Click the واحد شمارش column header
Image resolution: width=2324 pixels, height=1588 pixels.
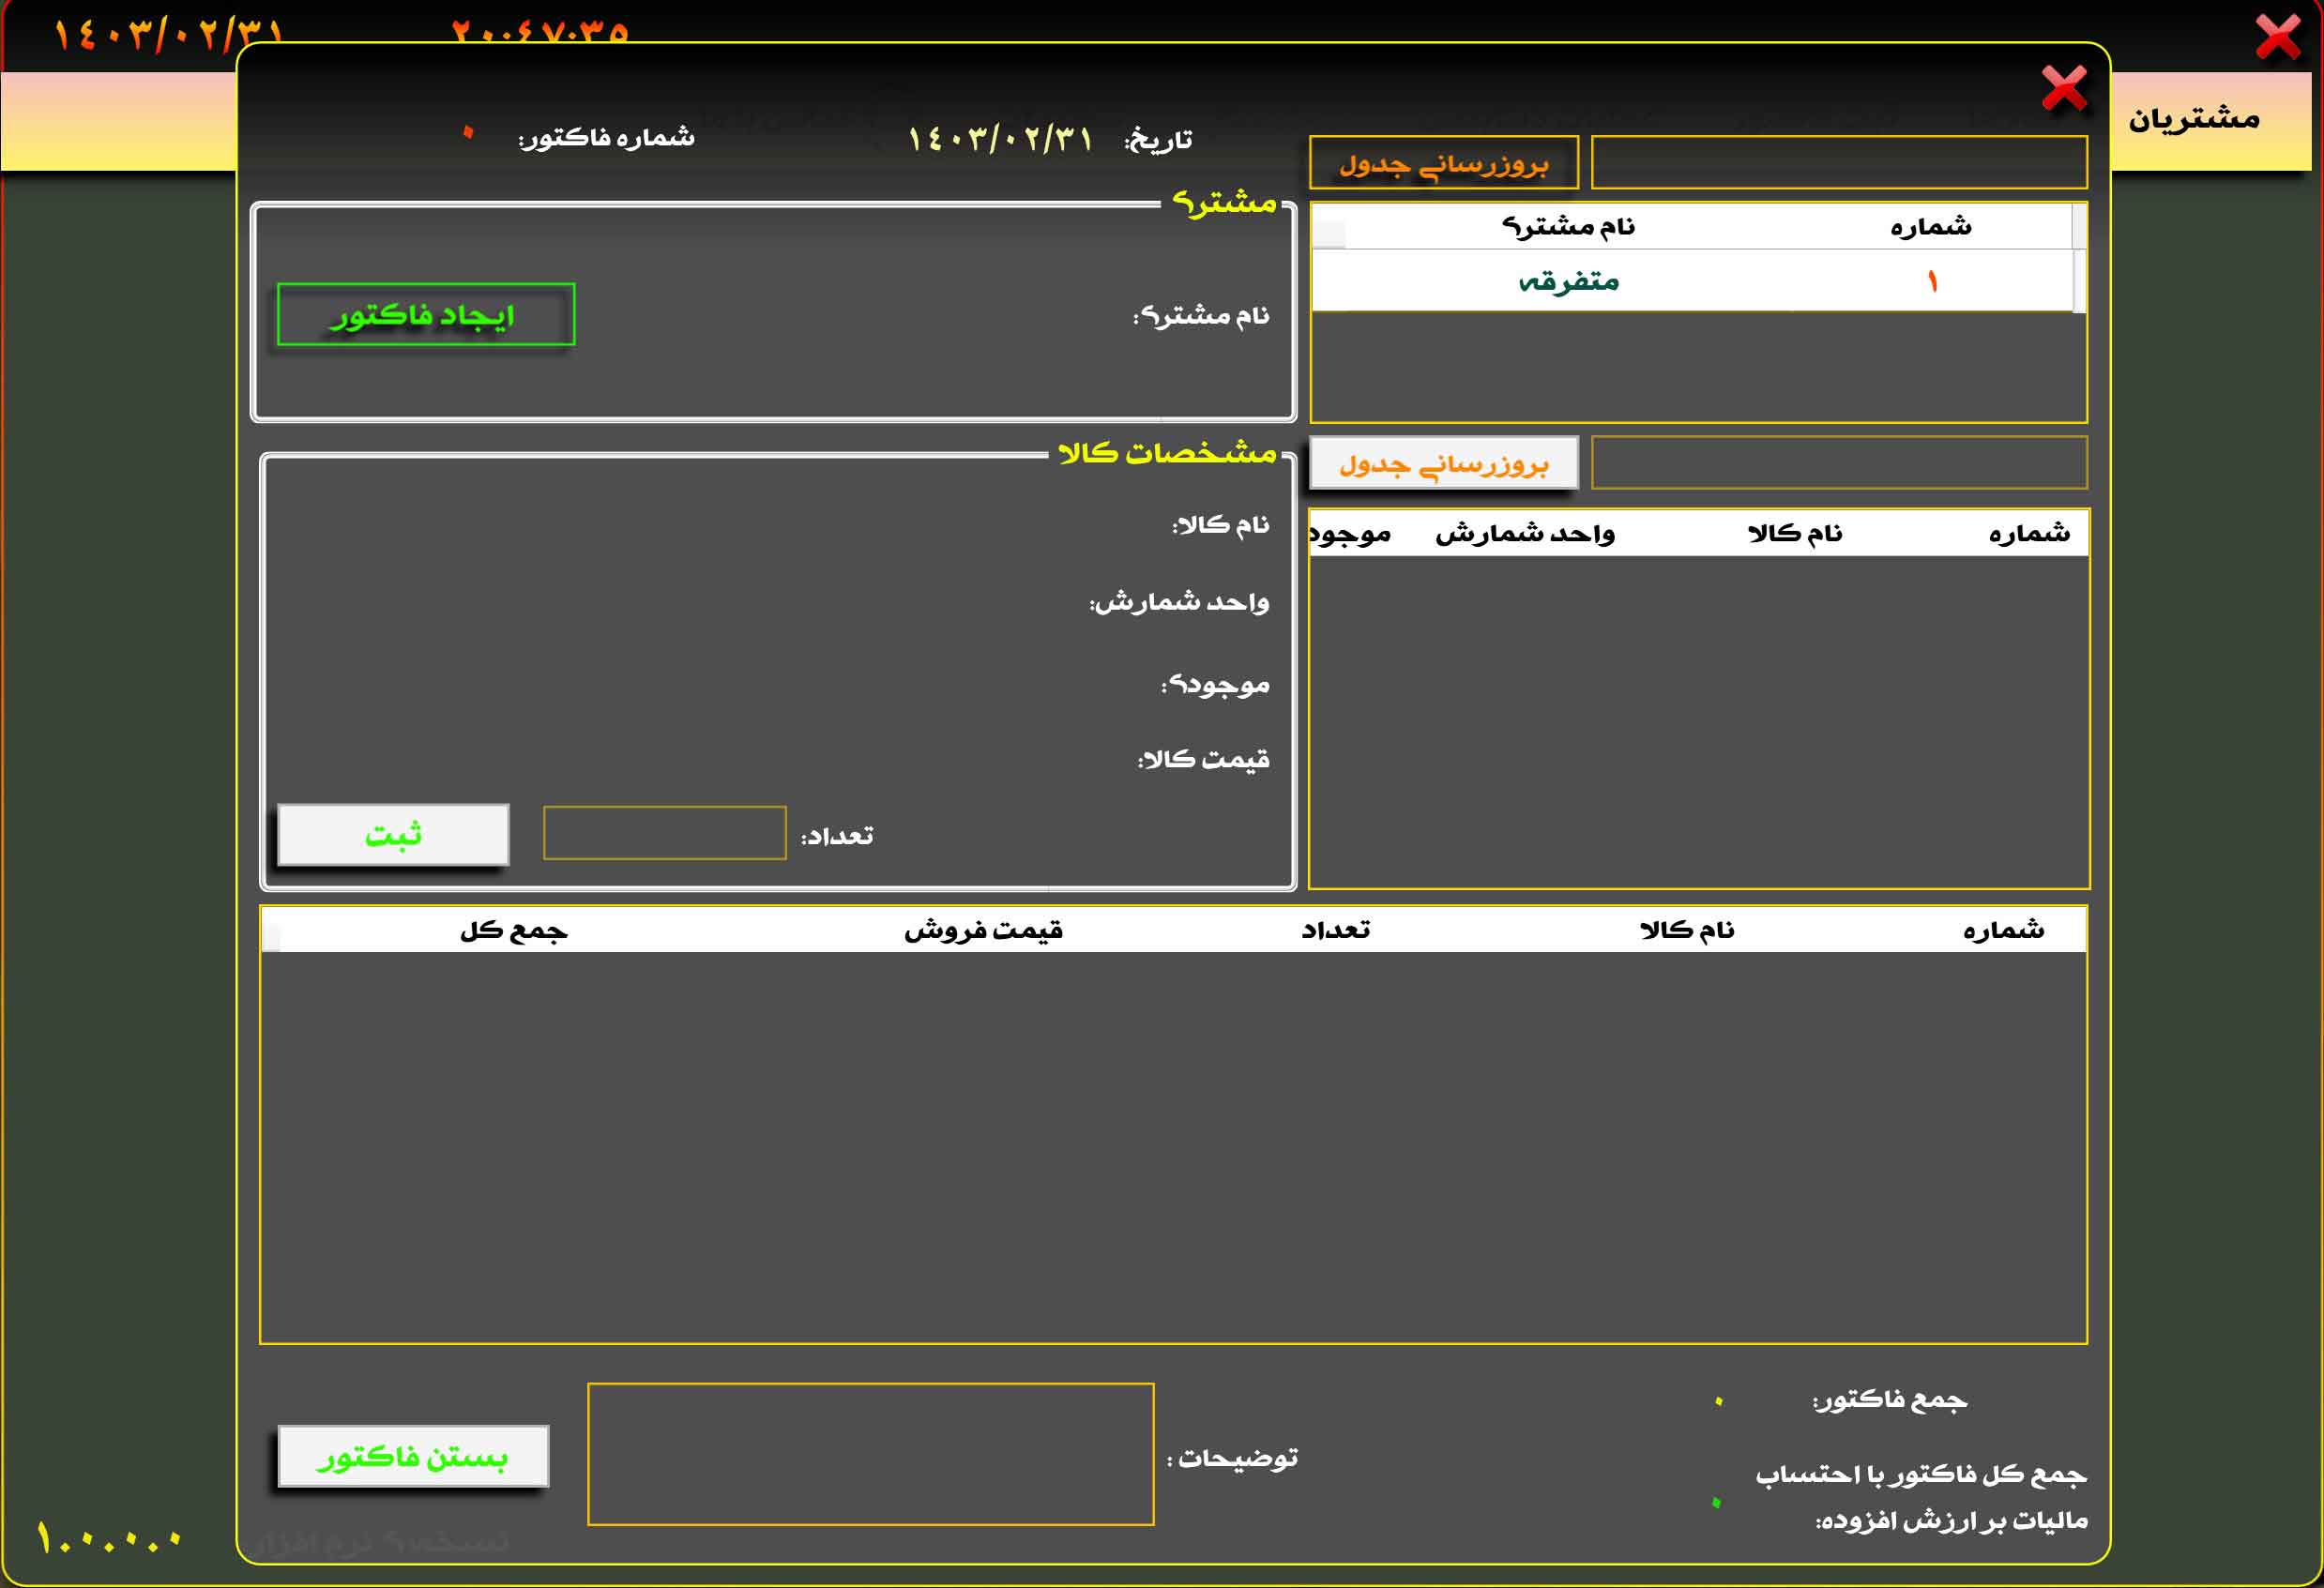(1524, 534)
